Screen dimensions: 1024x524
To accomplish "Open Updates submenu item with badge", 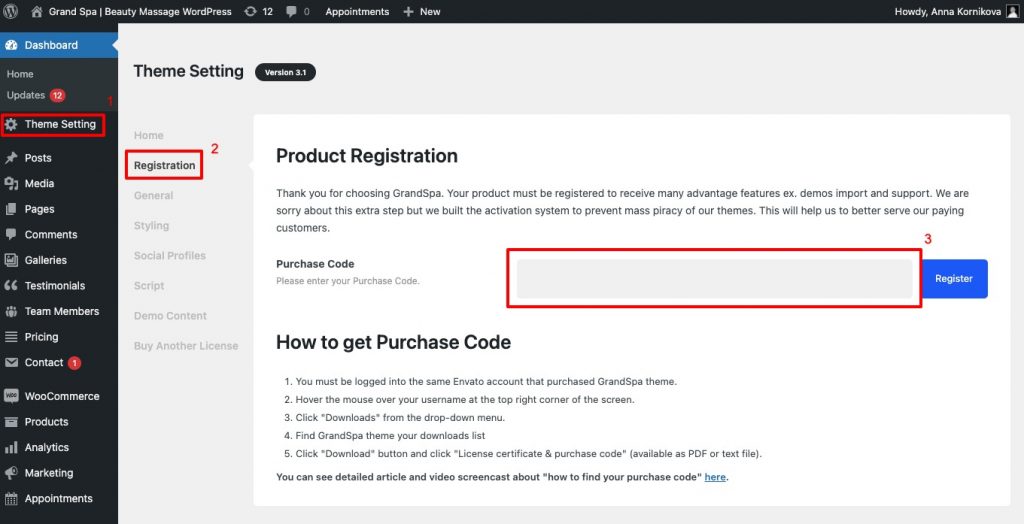I will (x=36, y=95).
